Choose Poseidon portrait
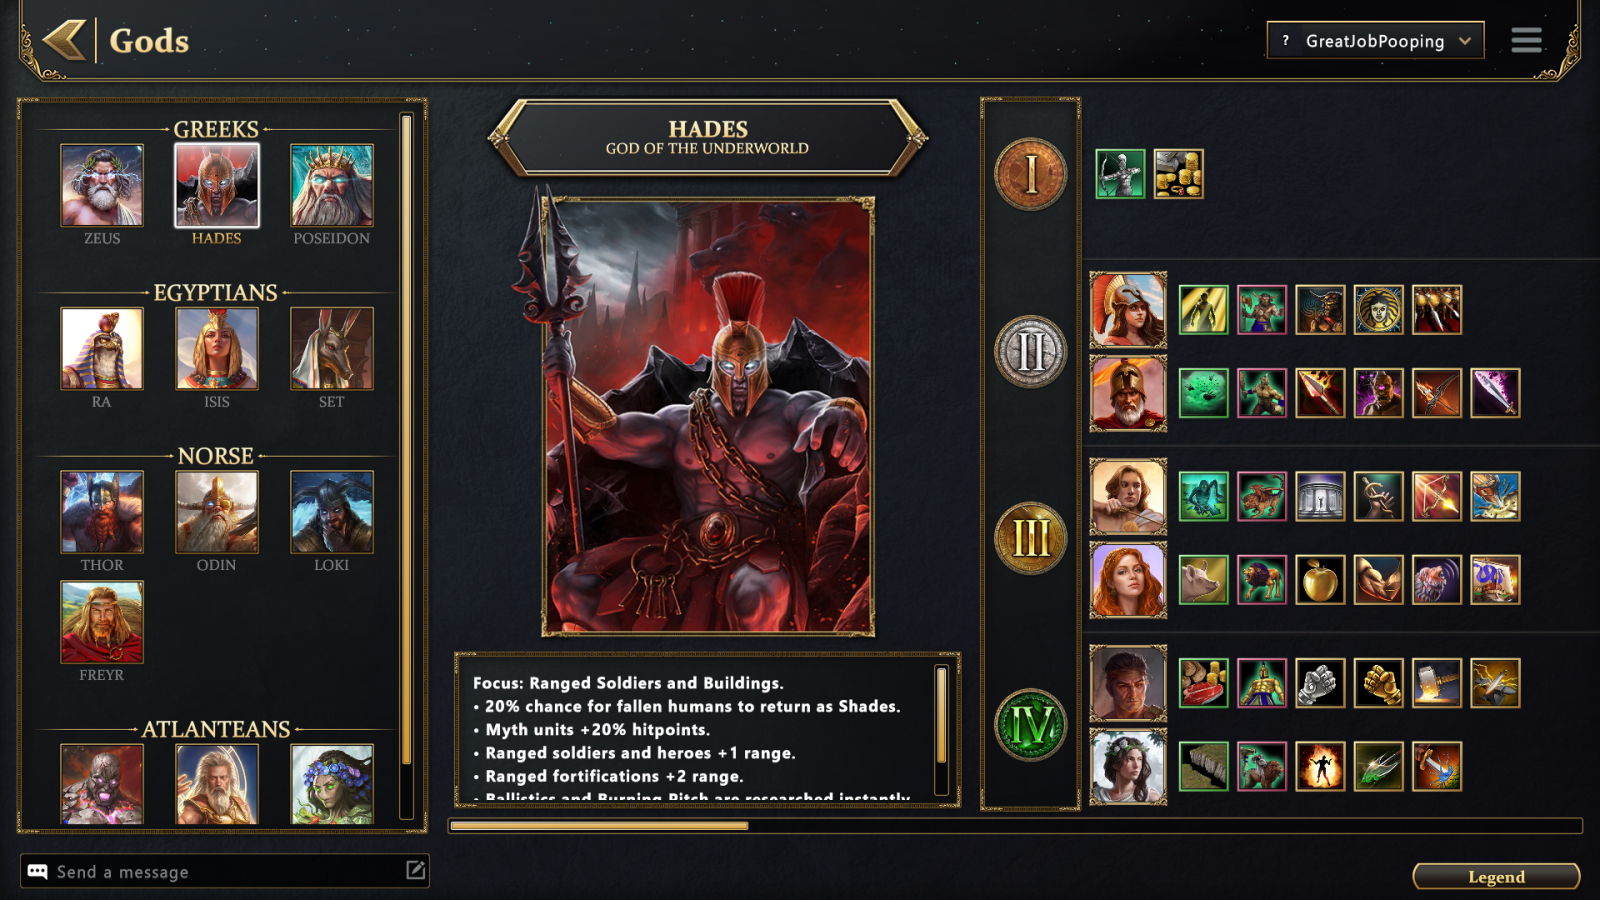 (332, 186)
